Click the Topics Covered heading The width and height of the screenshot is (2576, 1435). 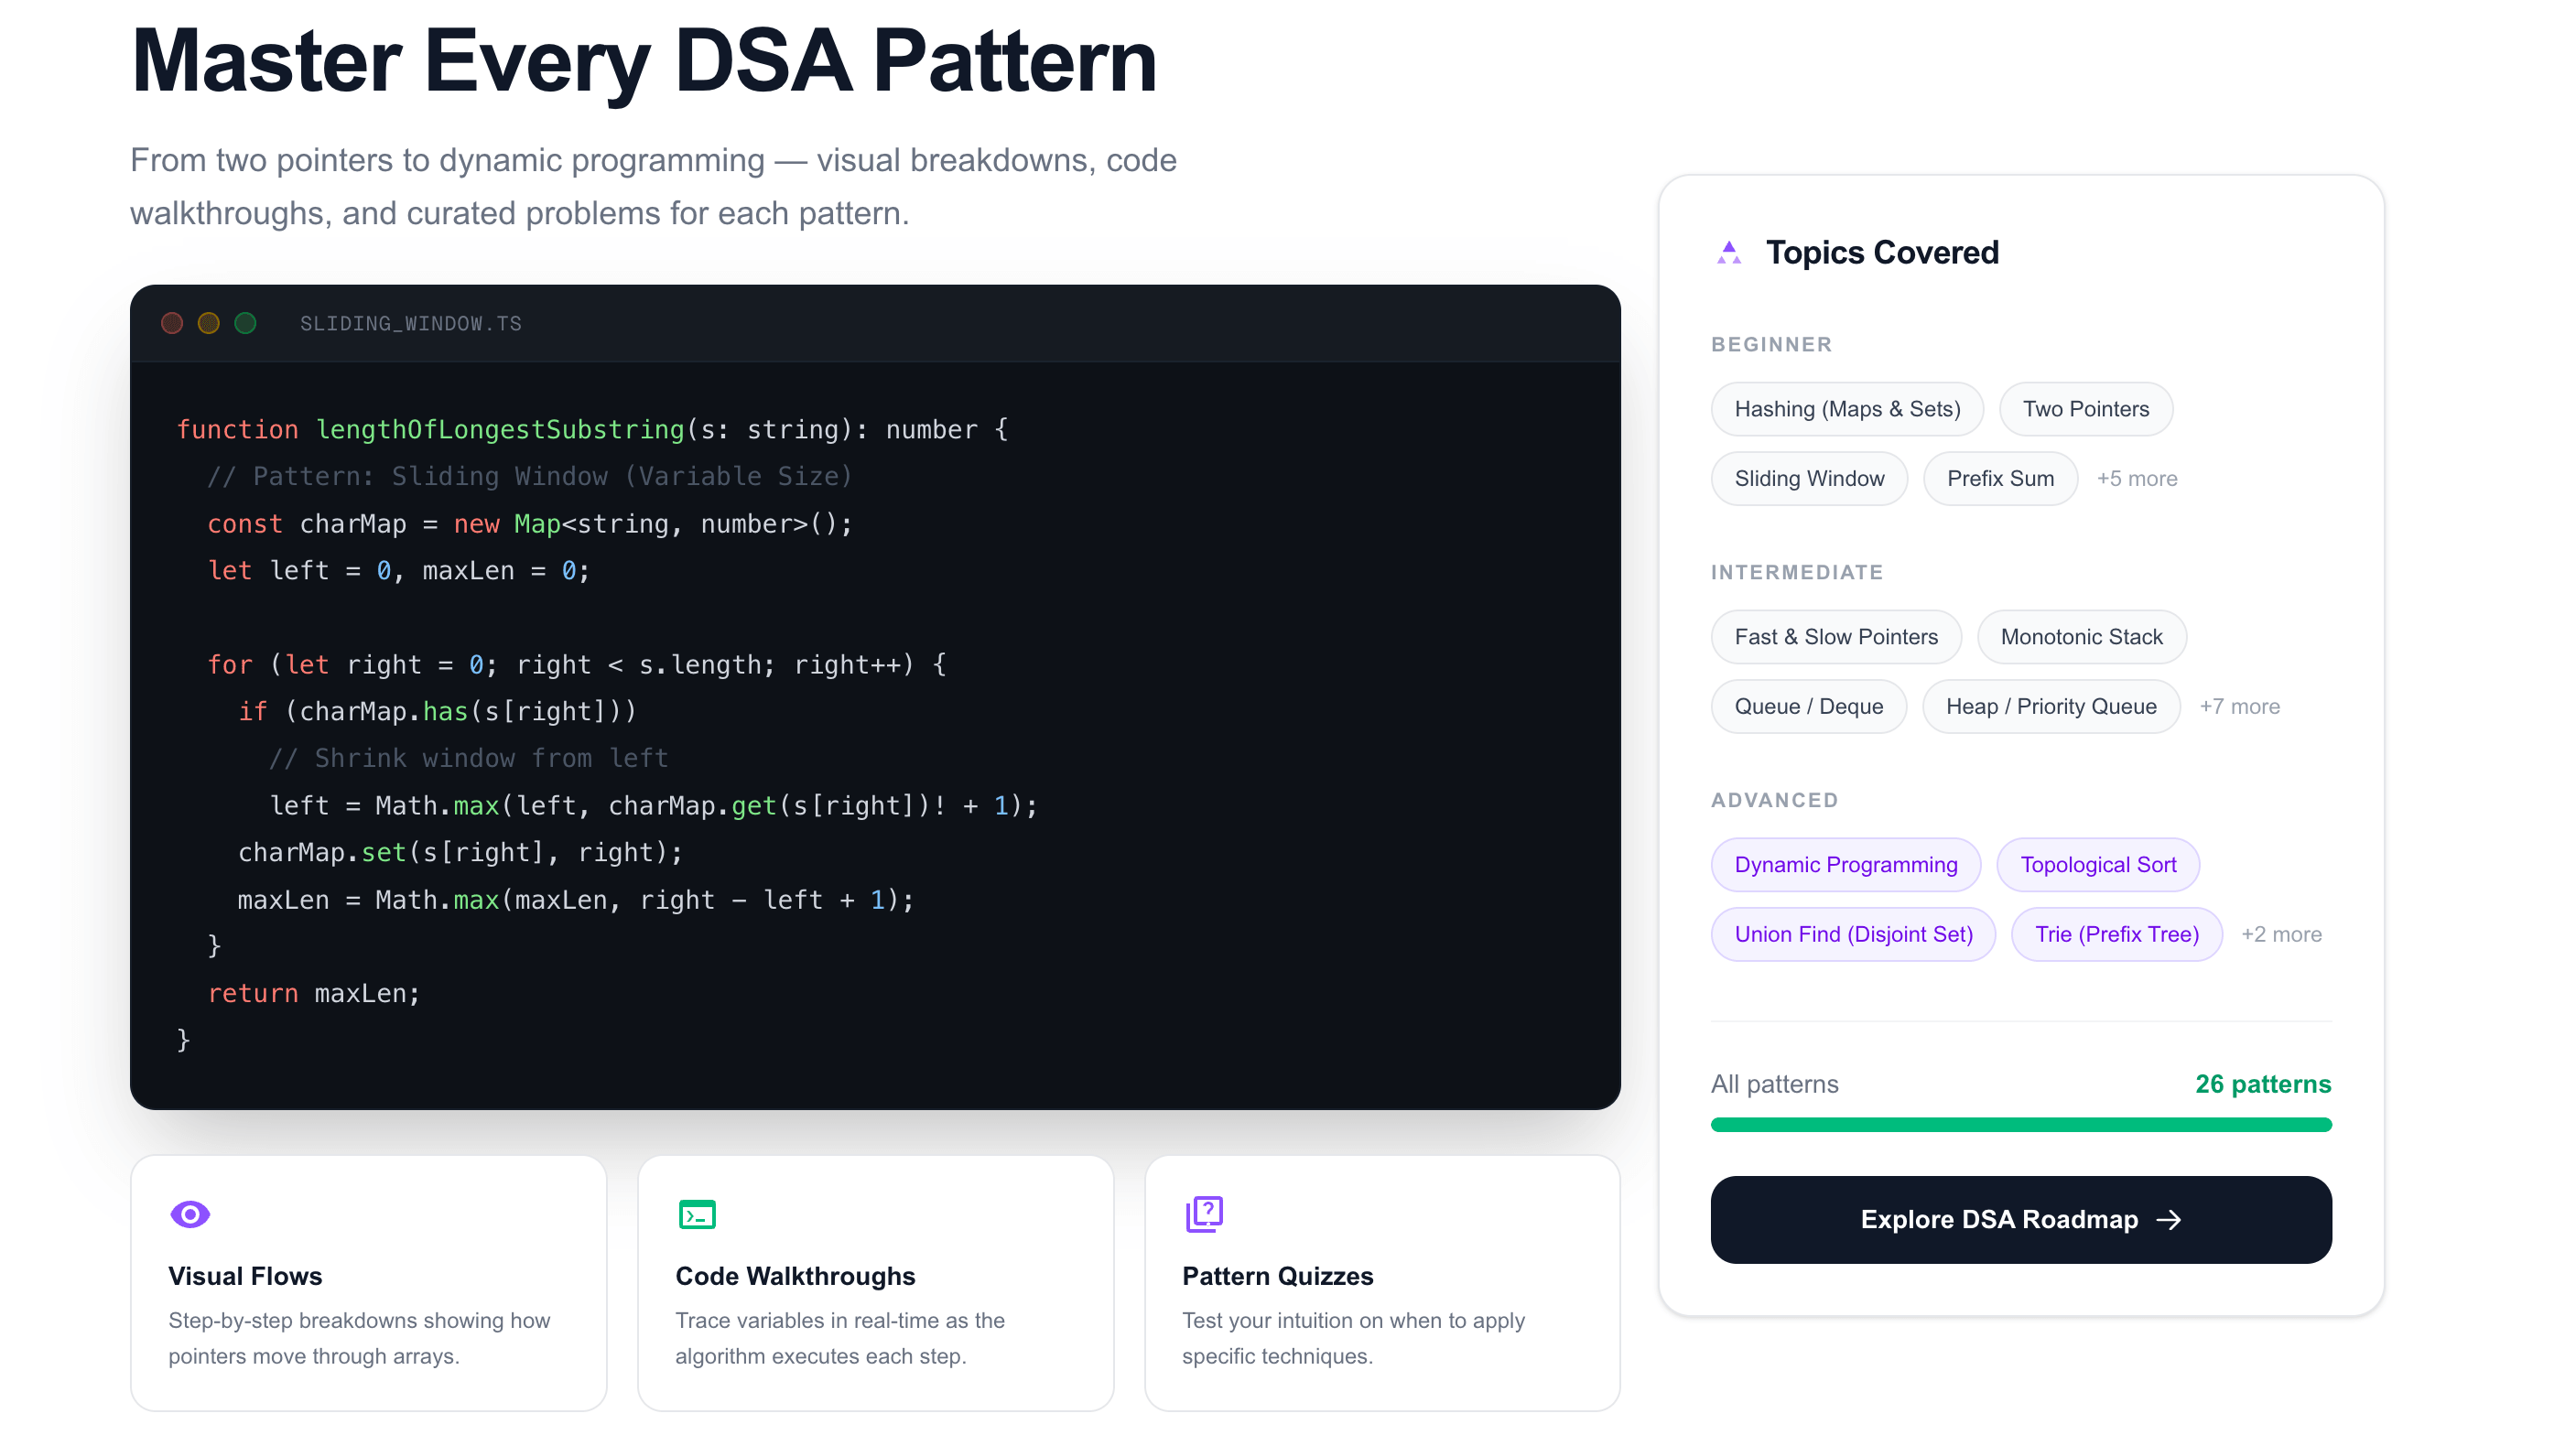coord(1882,252)
